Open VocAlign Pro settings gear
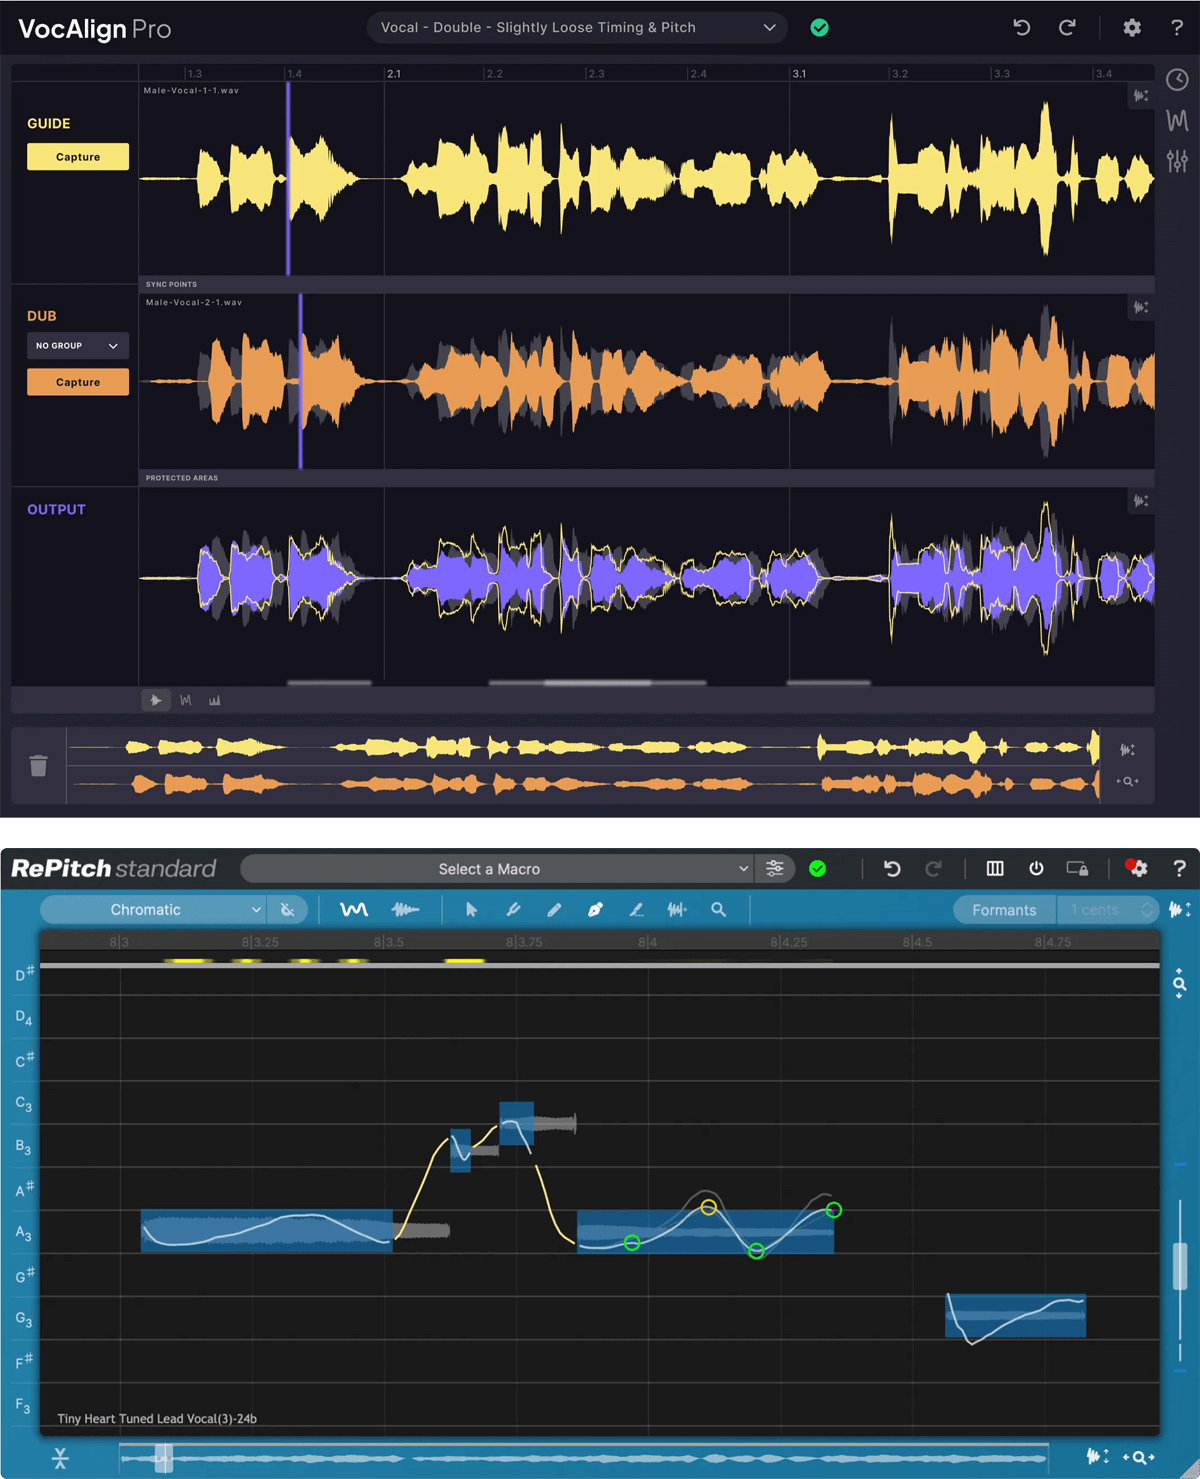 (x=1131, y=28)
